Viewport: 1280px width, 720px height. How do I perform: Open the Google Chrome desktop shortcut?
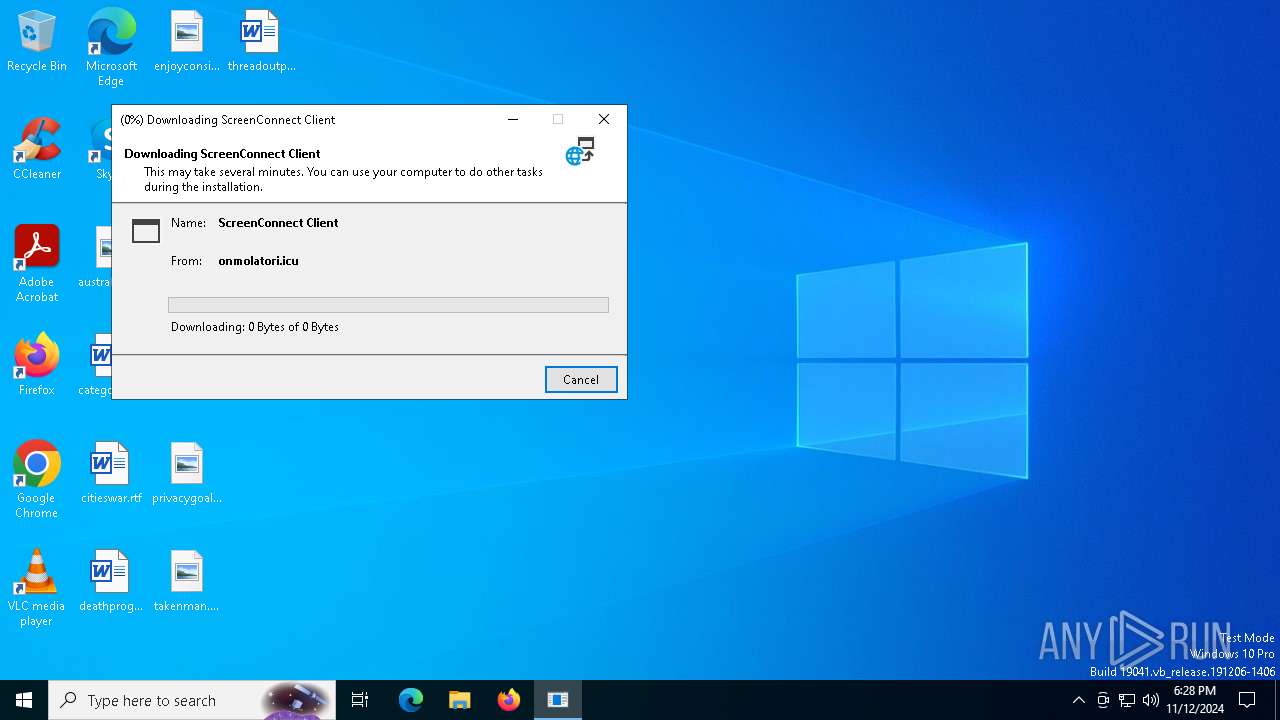tap(37, 480)
